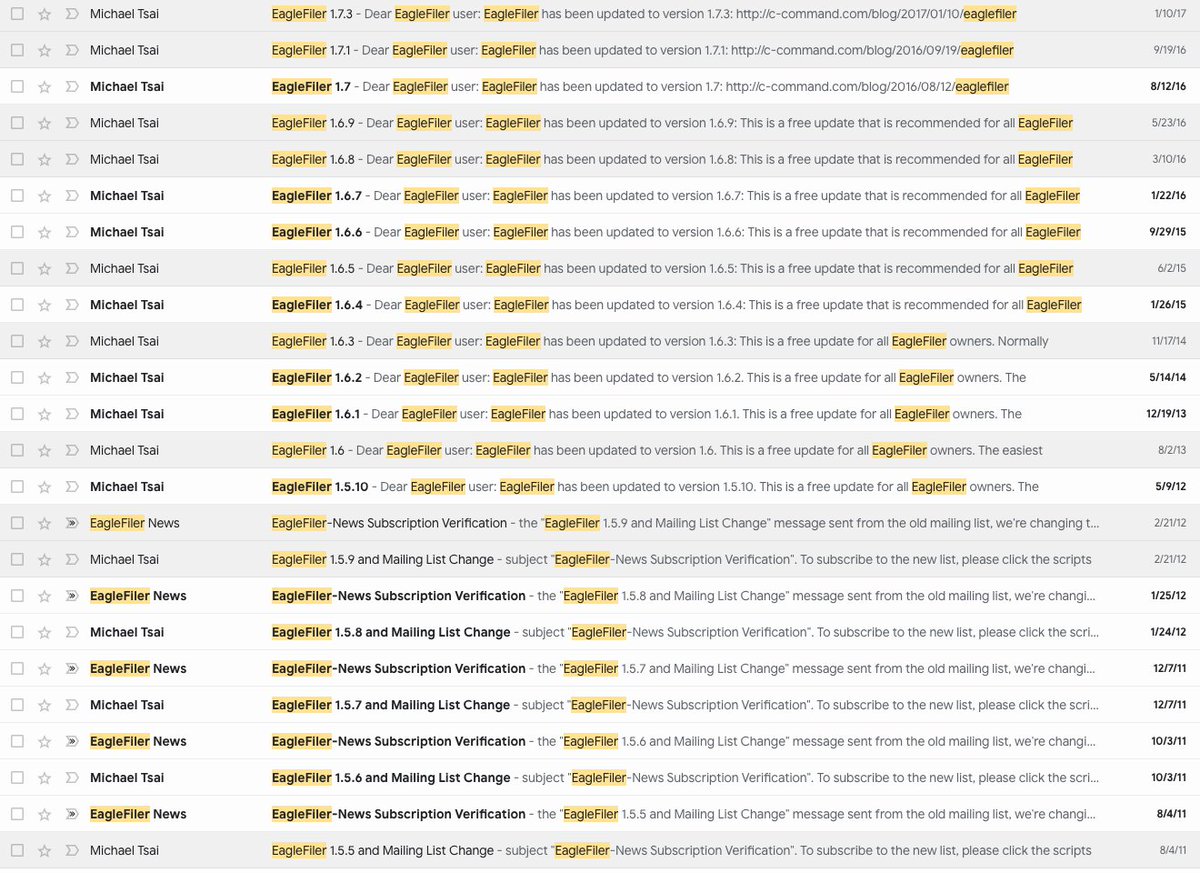
Task: Click the date 1/24/12
Action: pos(1168,632)
